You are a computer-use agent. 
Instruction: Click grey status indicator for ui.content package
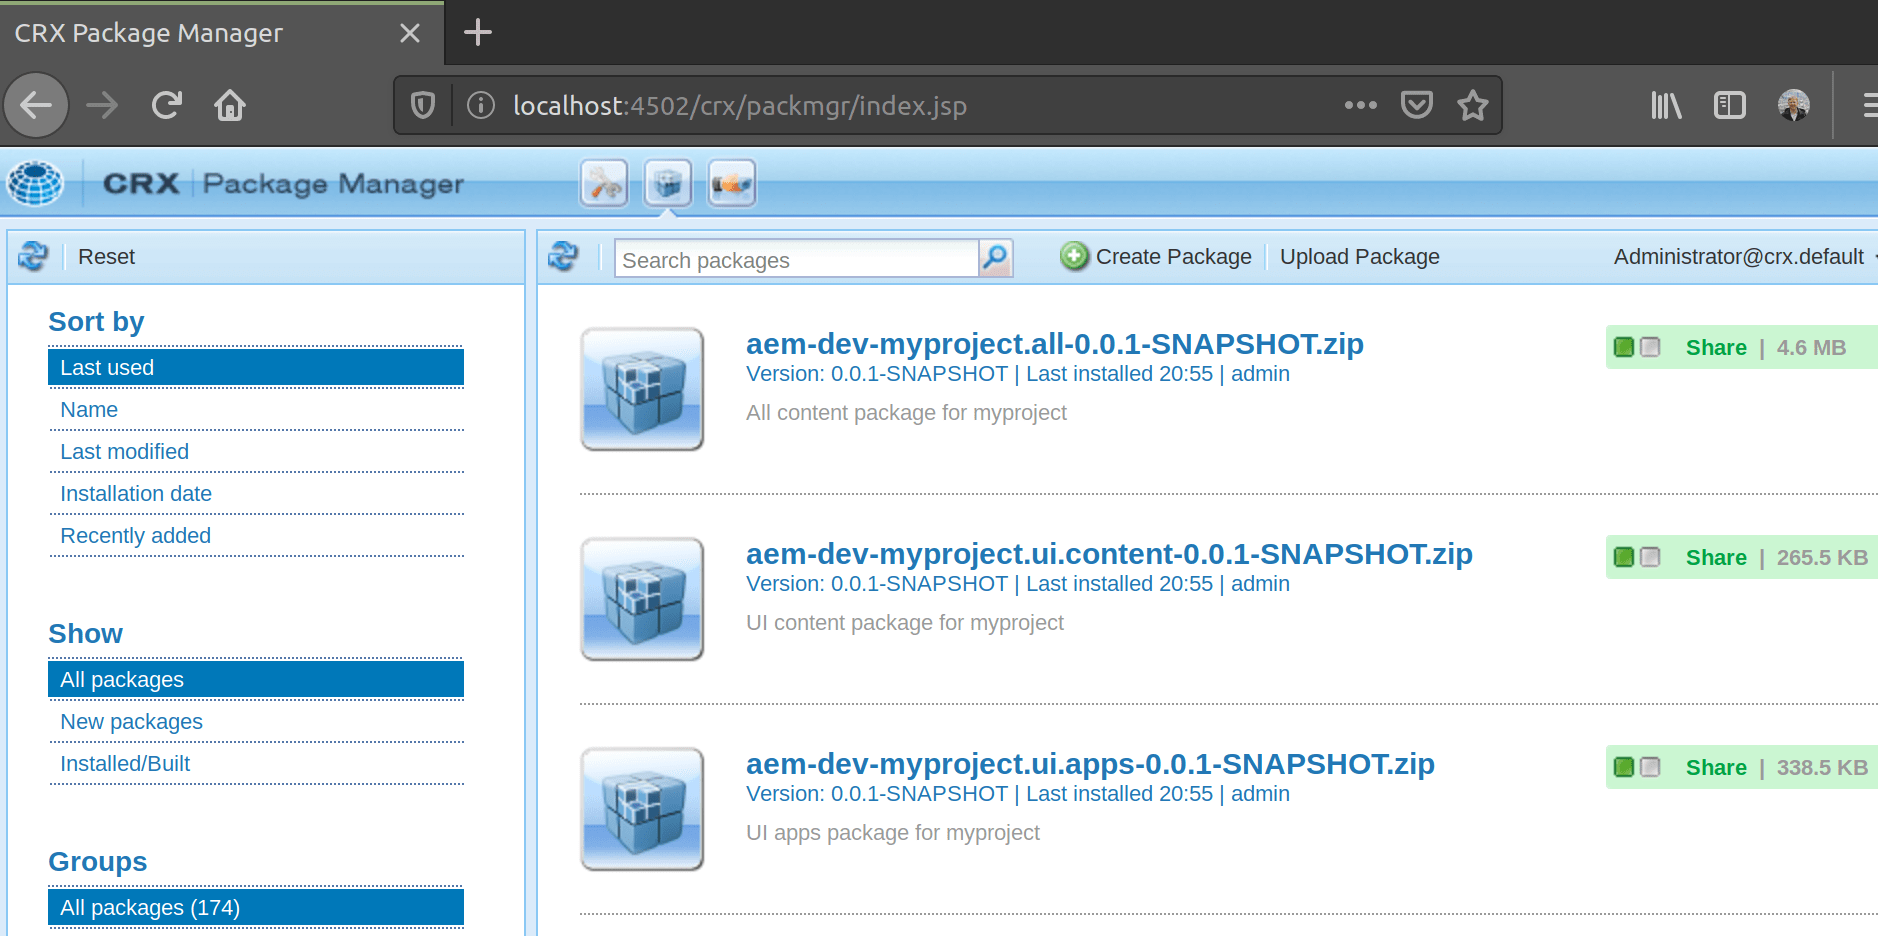click(1650, 557)
